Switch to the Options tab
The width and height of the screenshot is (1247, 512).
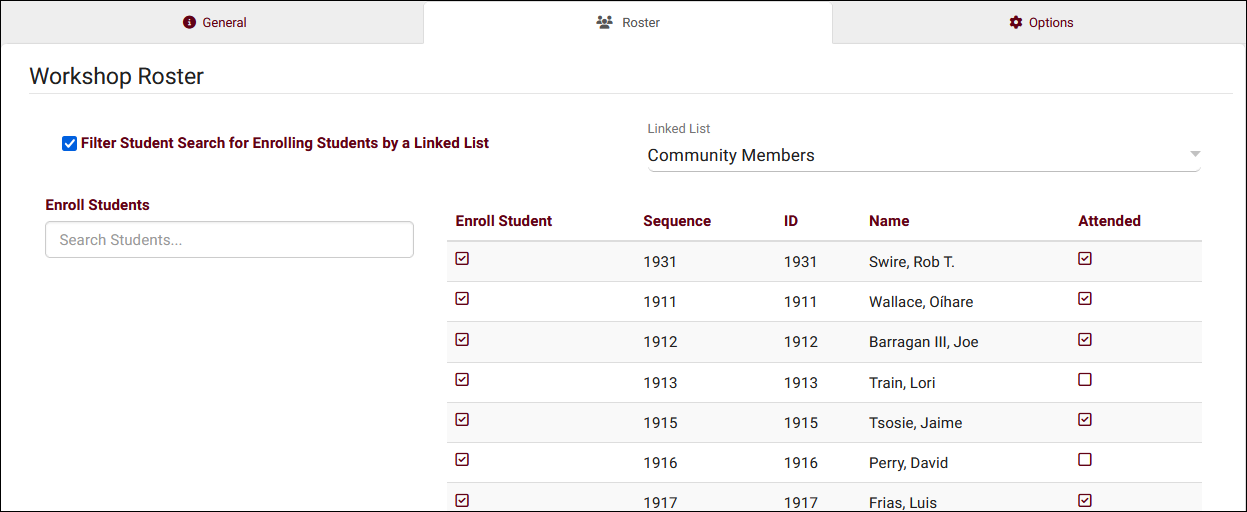coord(1040,22)
